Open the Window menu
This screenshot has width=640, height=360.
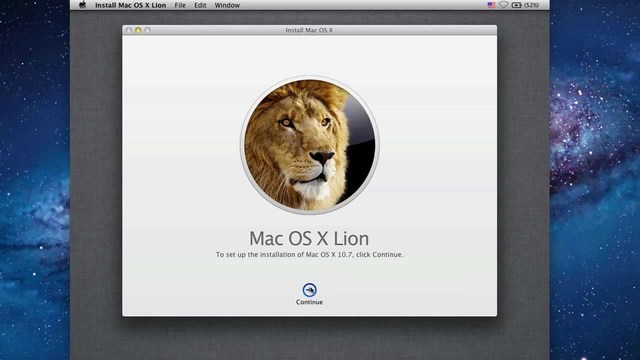tap(227, 5)
